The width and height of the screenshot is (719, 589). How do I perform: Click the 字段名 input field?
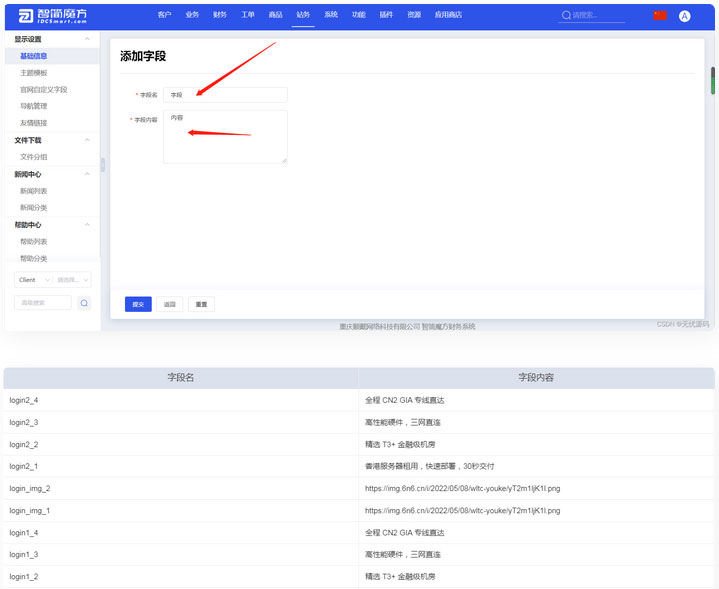pos(225,95)
